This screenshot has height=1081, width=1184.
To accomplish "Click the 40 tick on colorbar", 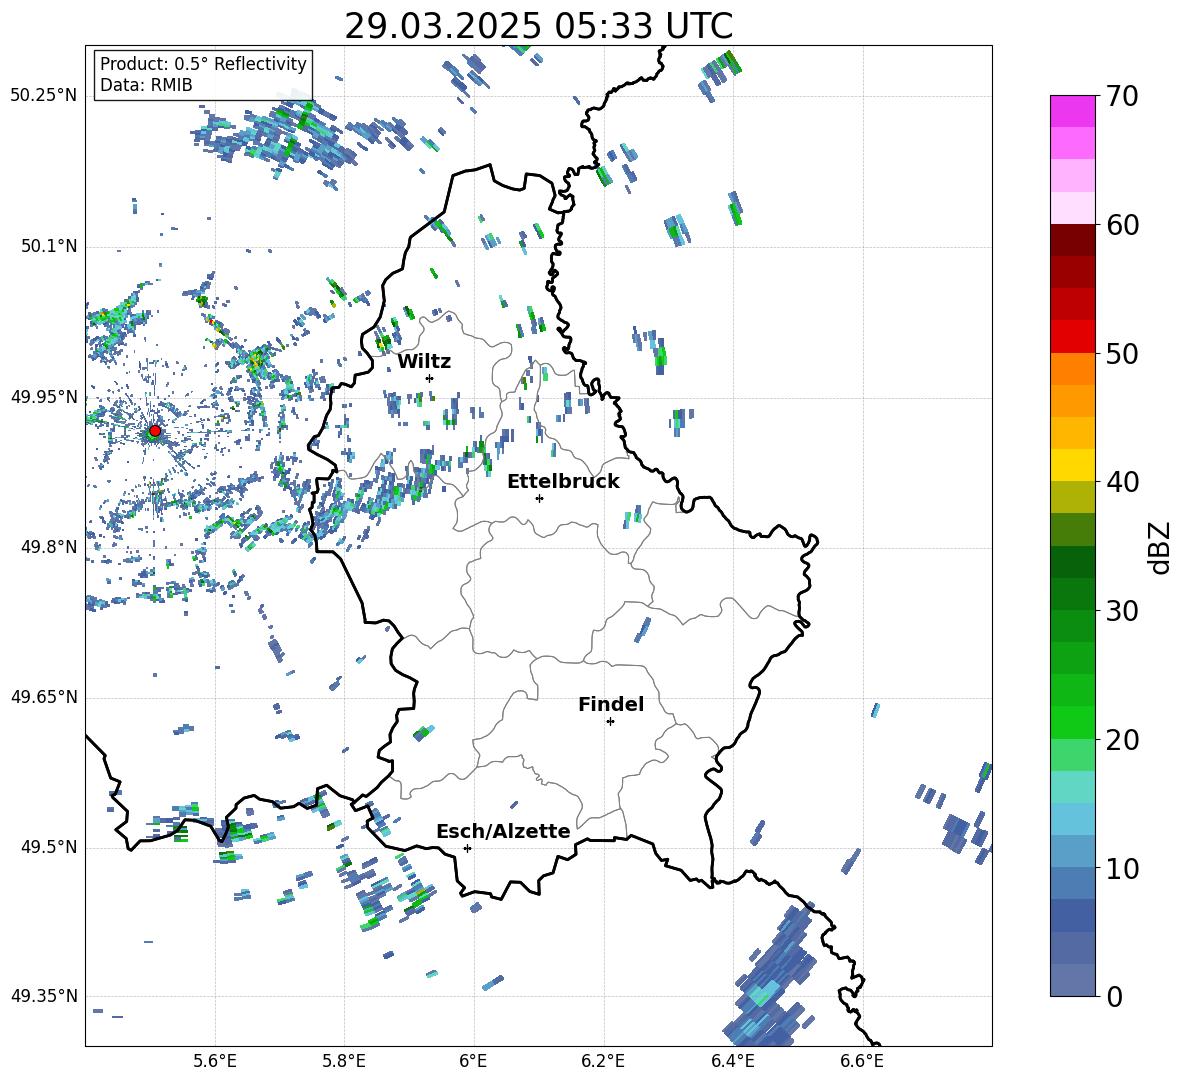I will tap(1122, 482).
